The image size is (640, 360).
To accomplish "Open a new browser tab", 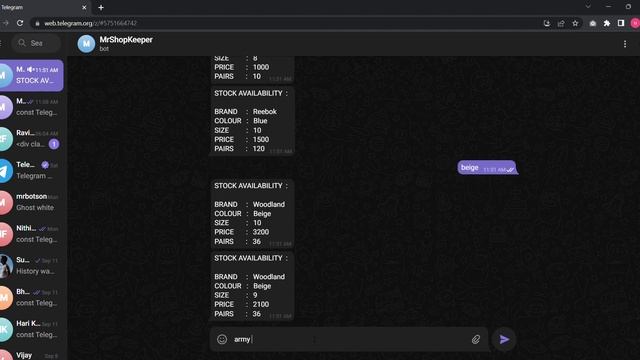I will pos(101,7).
